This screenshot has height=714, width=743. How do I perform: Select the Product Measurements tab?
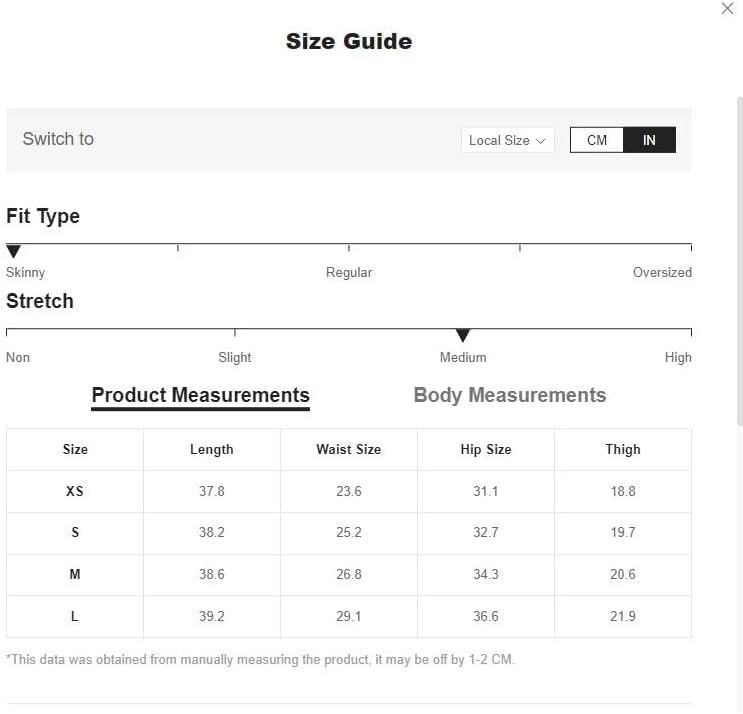click(200, 395)
